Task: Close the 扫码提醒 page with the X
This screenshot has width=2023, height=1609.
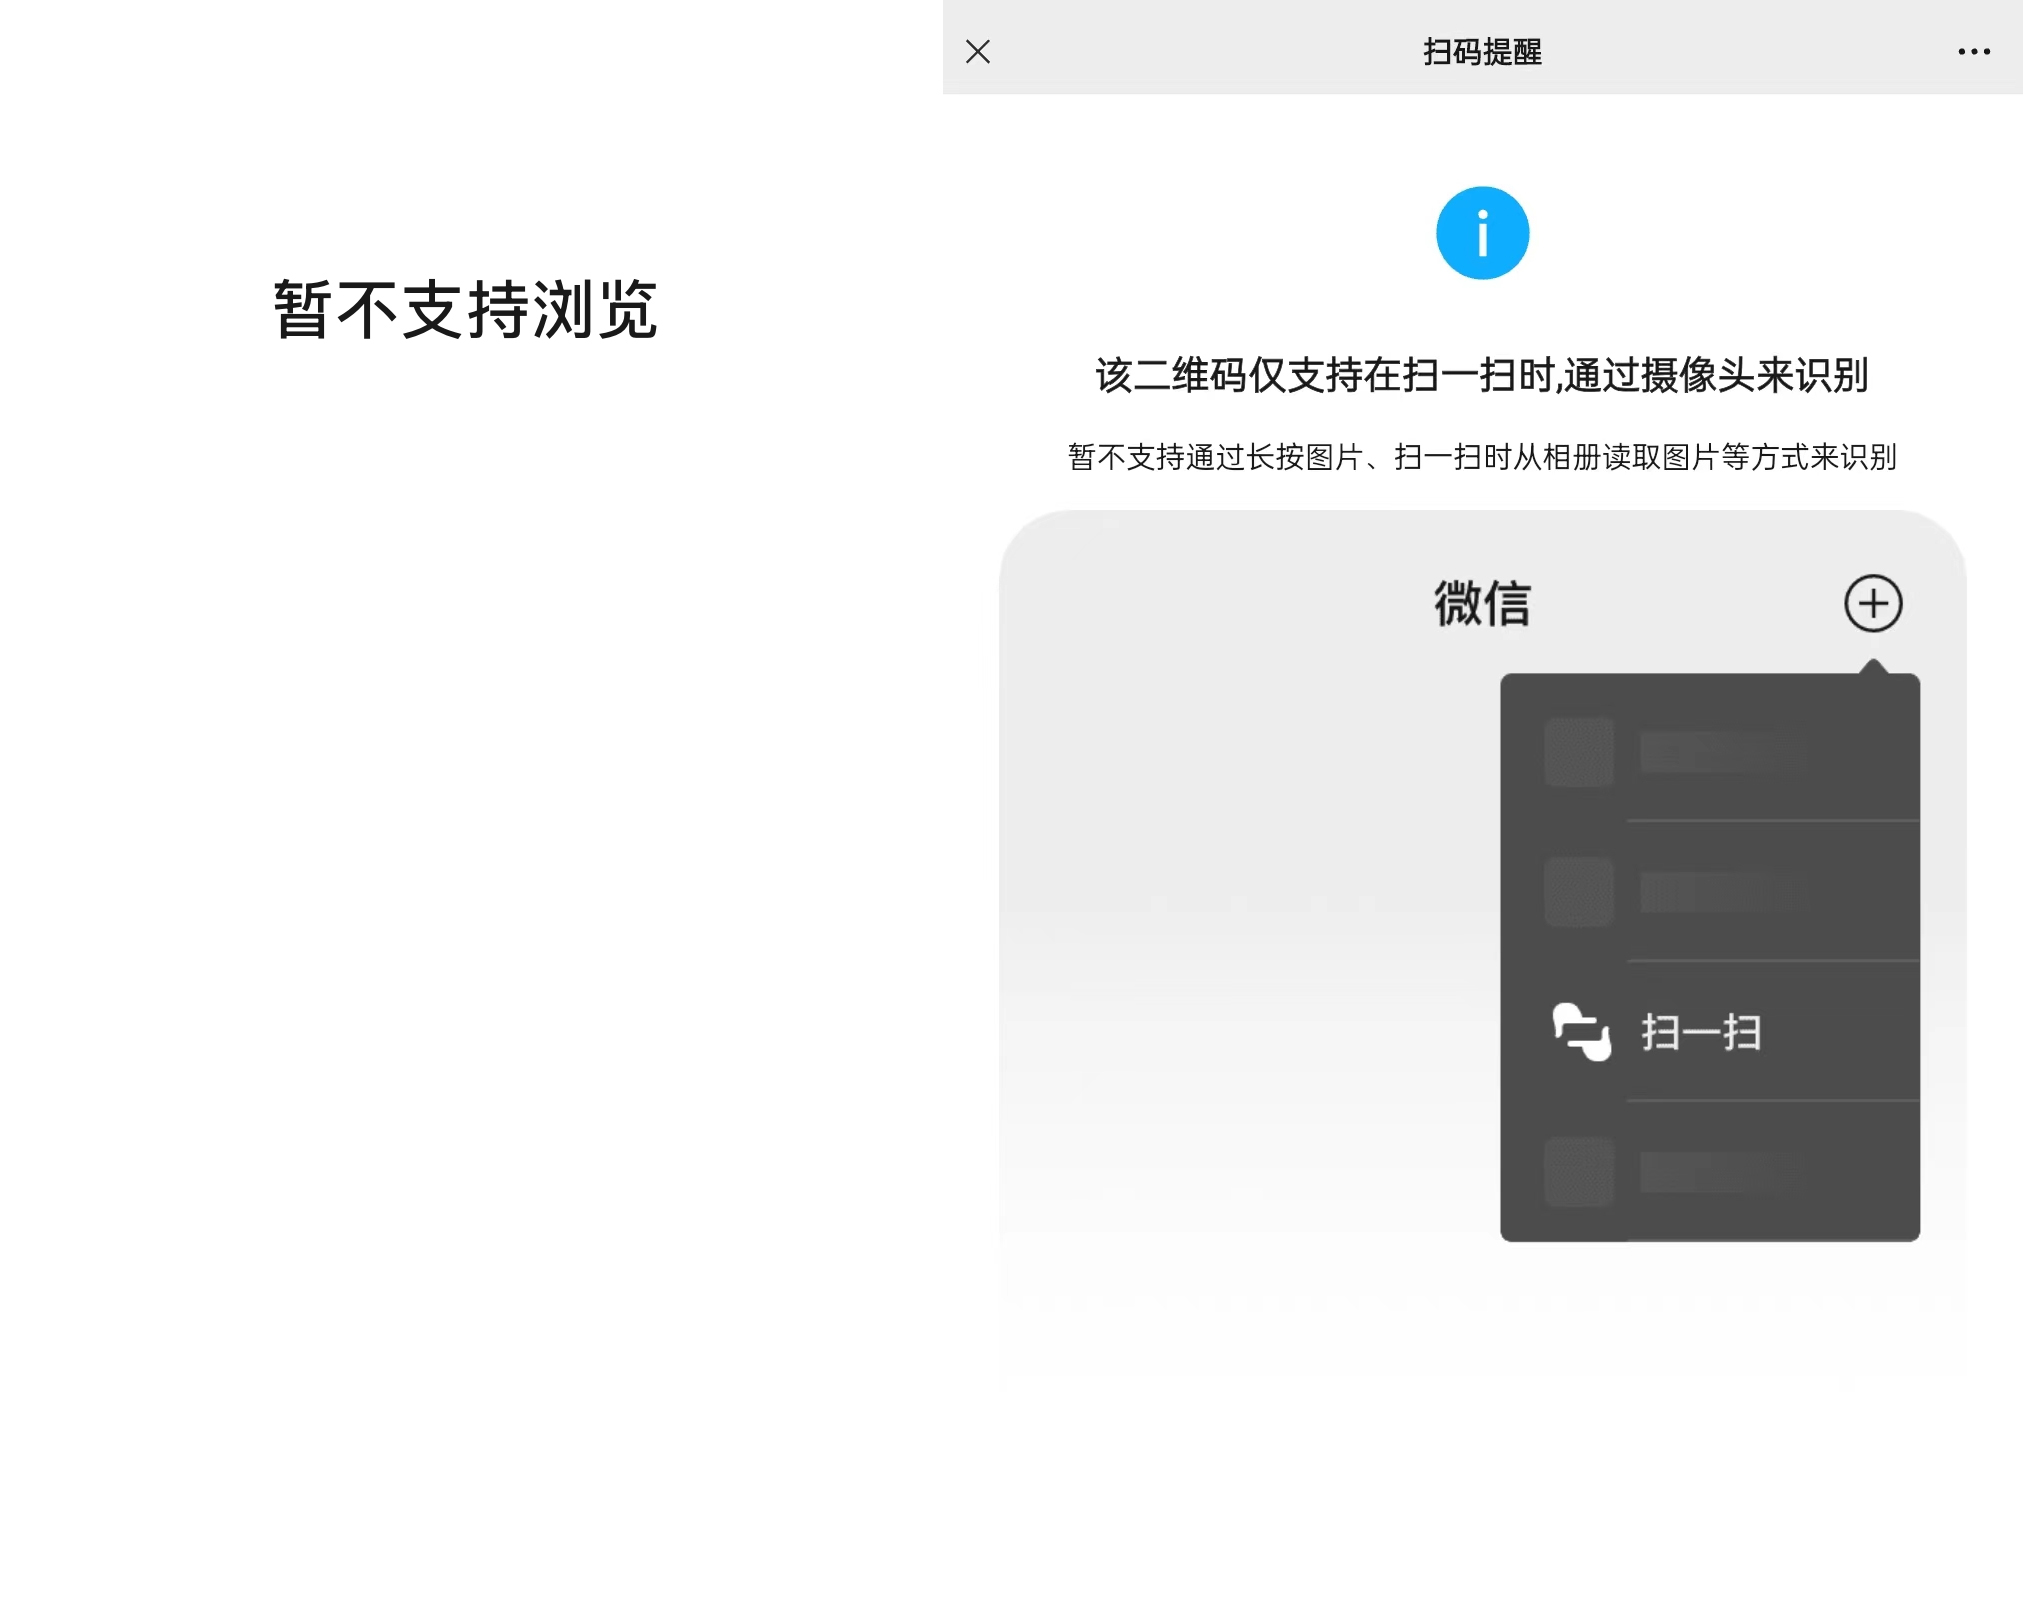Action: 978,51
